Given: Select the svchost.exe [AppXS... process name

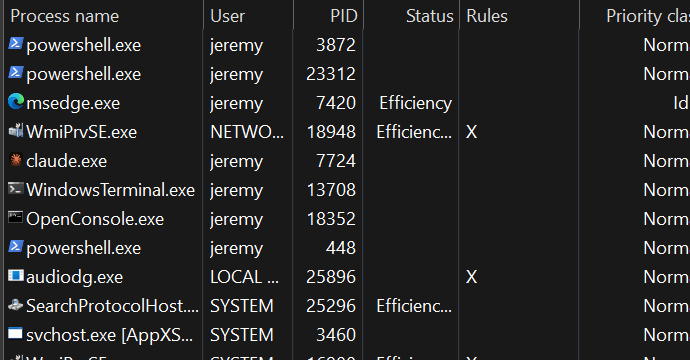Looking at the screenshot, I should [x=110, y=335].
